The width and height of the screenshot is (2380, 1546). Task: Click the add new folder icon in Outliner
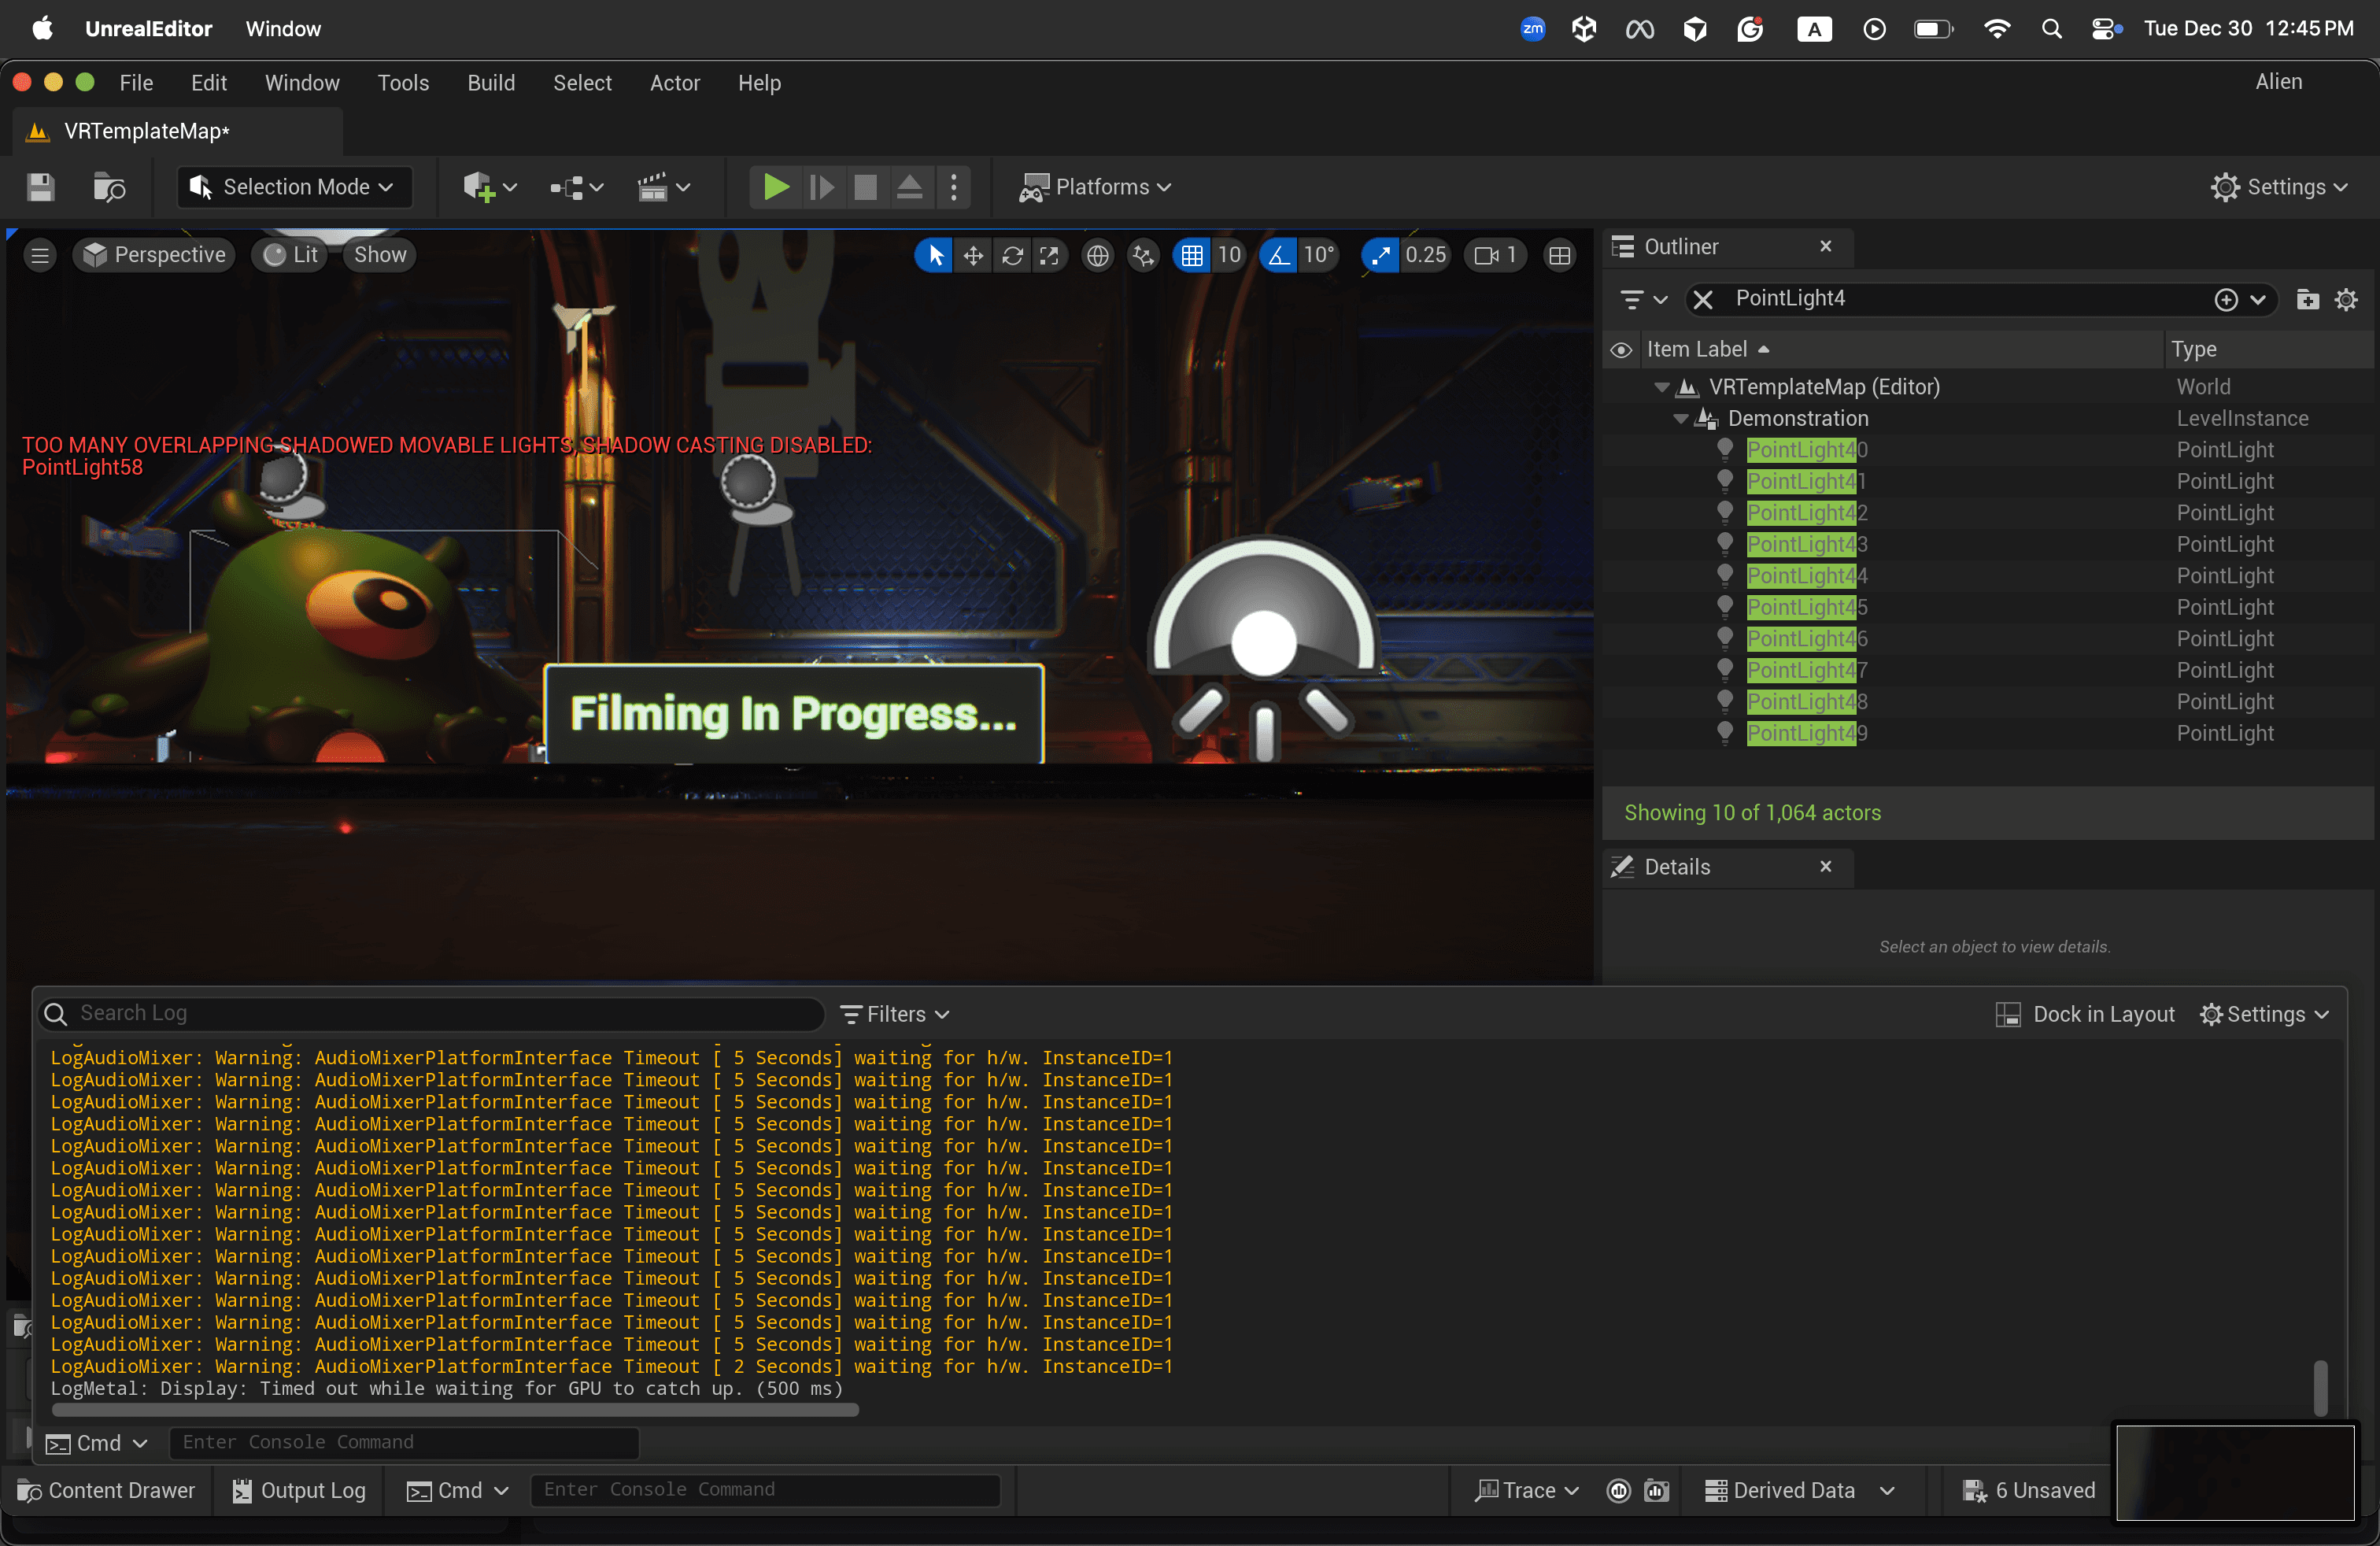tap(2307, 299)
